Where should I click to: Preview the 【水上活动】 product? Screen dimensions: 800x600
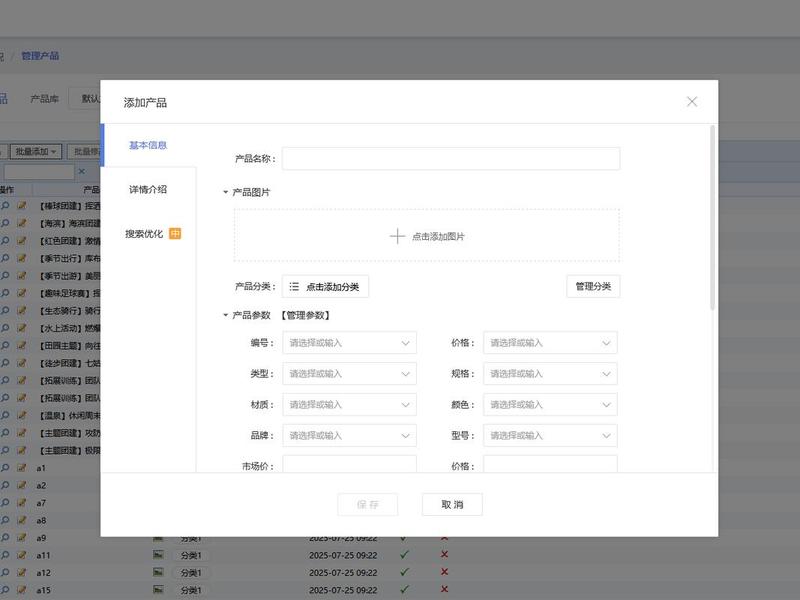(x=5, y=328)
